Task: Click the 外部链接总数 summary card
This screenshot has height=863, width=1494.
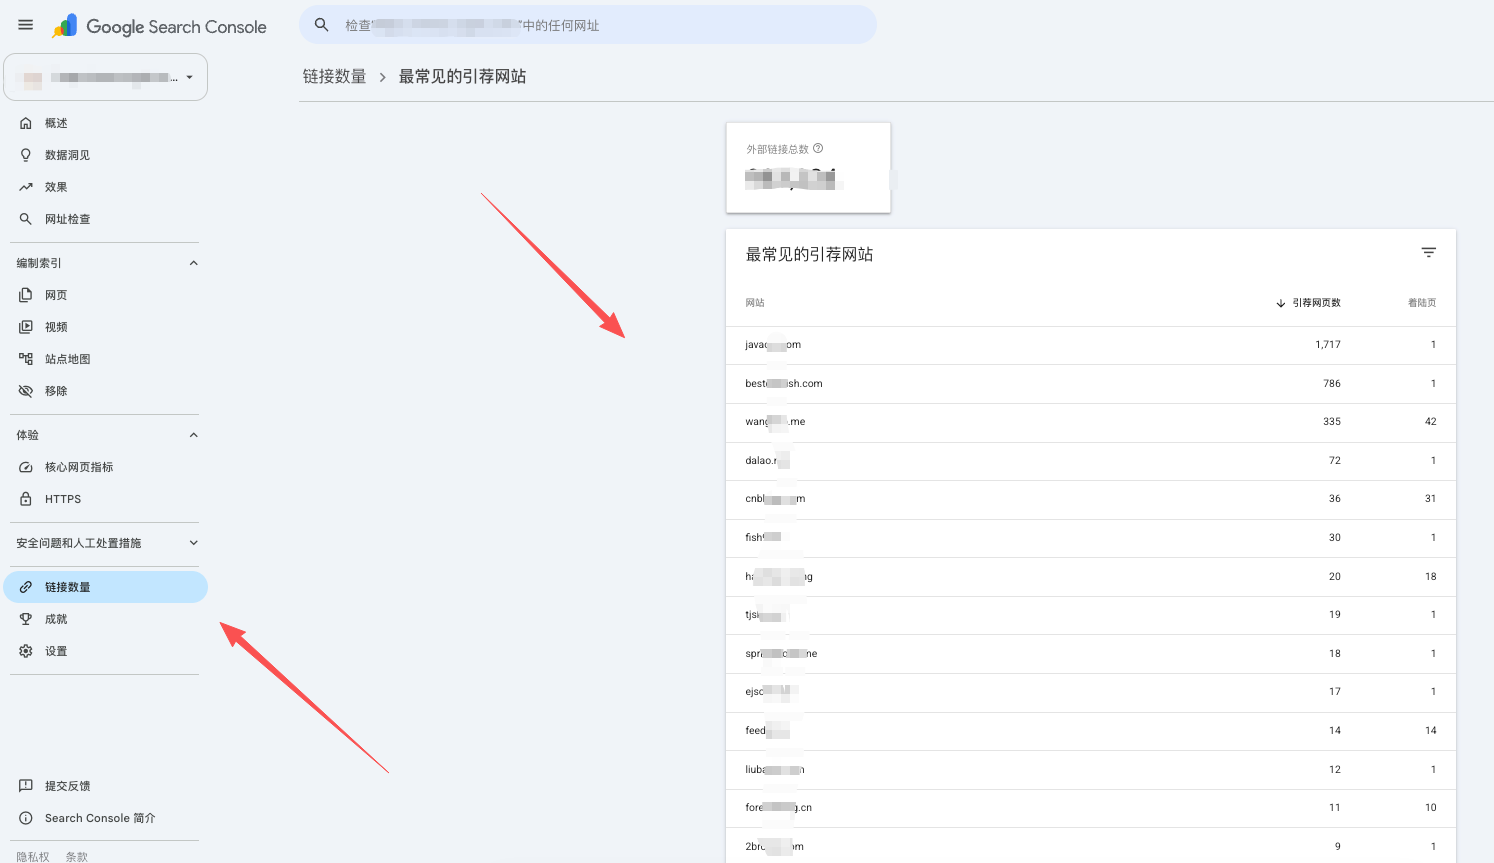Action: tap(808, 168)
